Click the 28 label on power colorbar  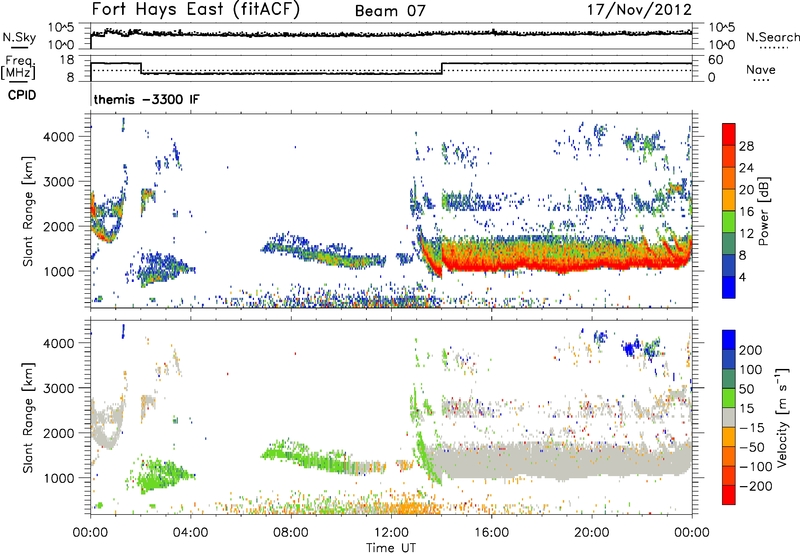point(746,146)
